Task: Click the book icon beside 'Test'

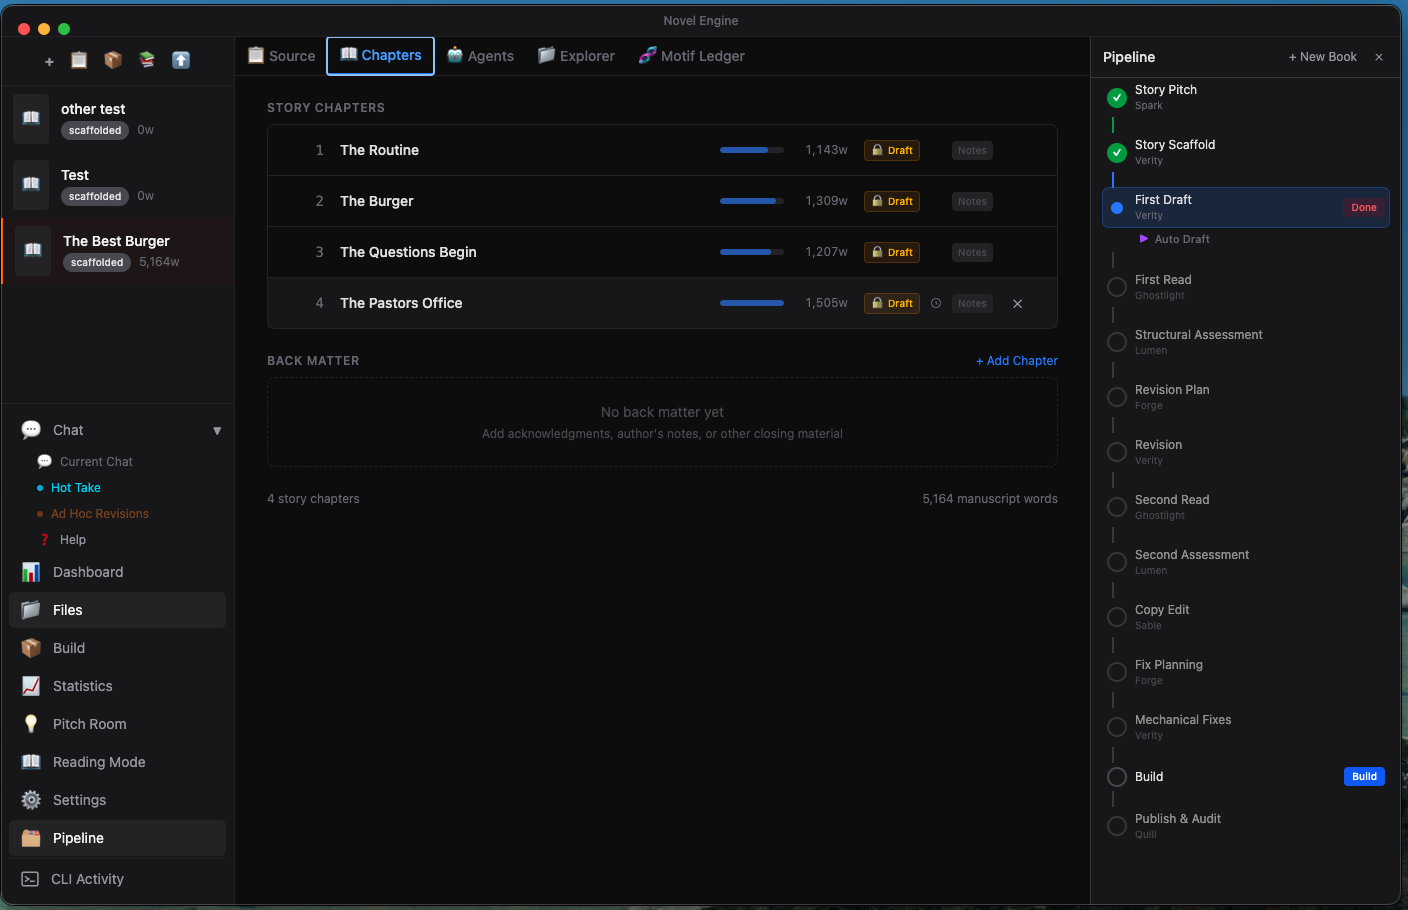Action: 31,184
